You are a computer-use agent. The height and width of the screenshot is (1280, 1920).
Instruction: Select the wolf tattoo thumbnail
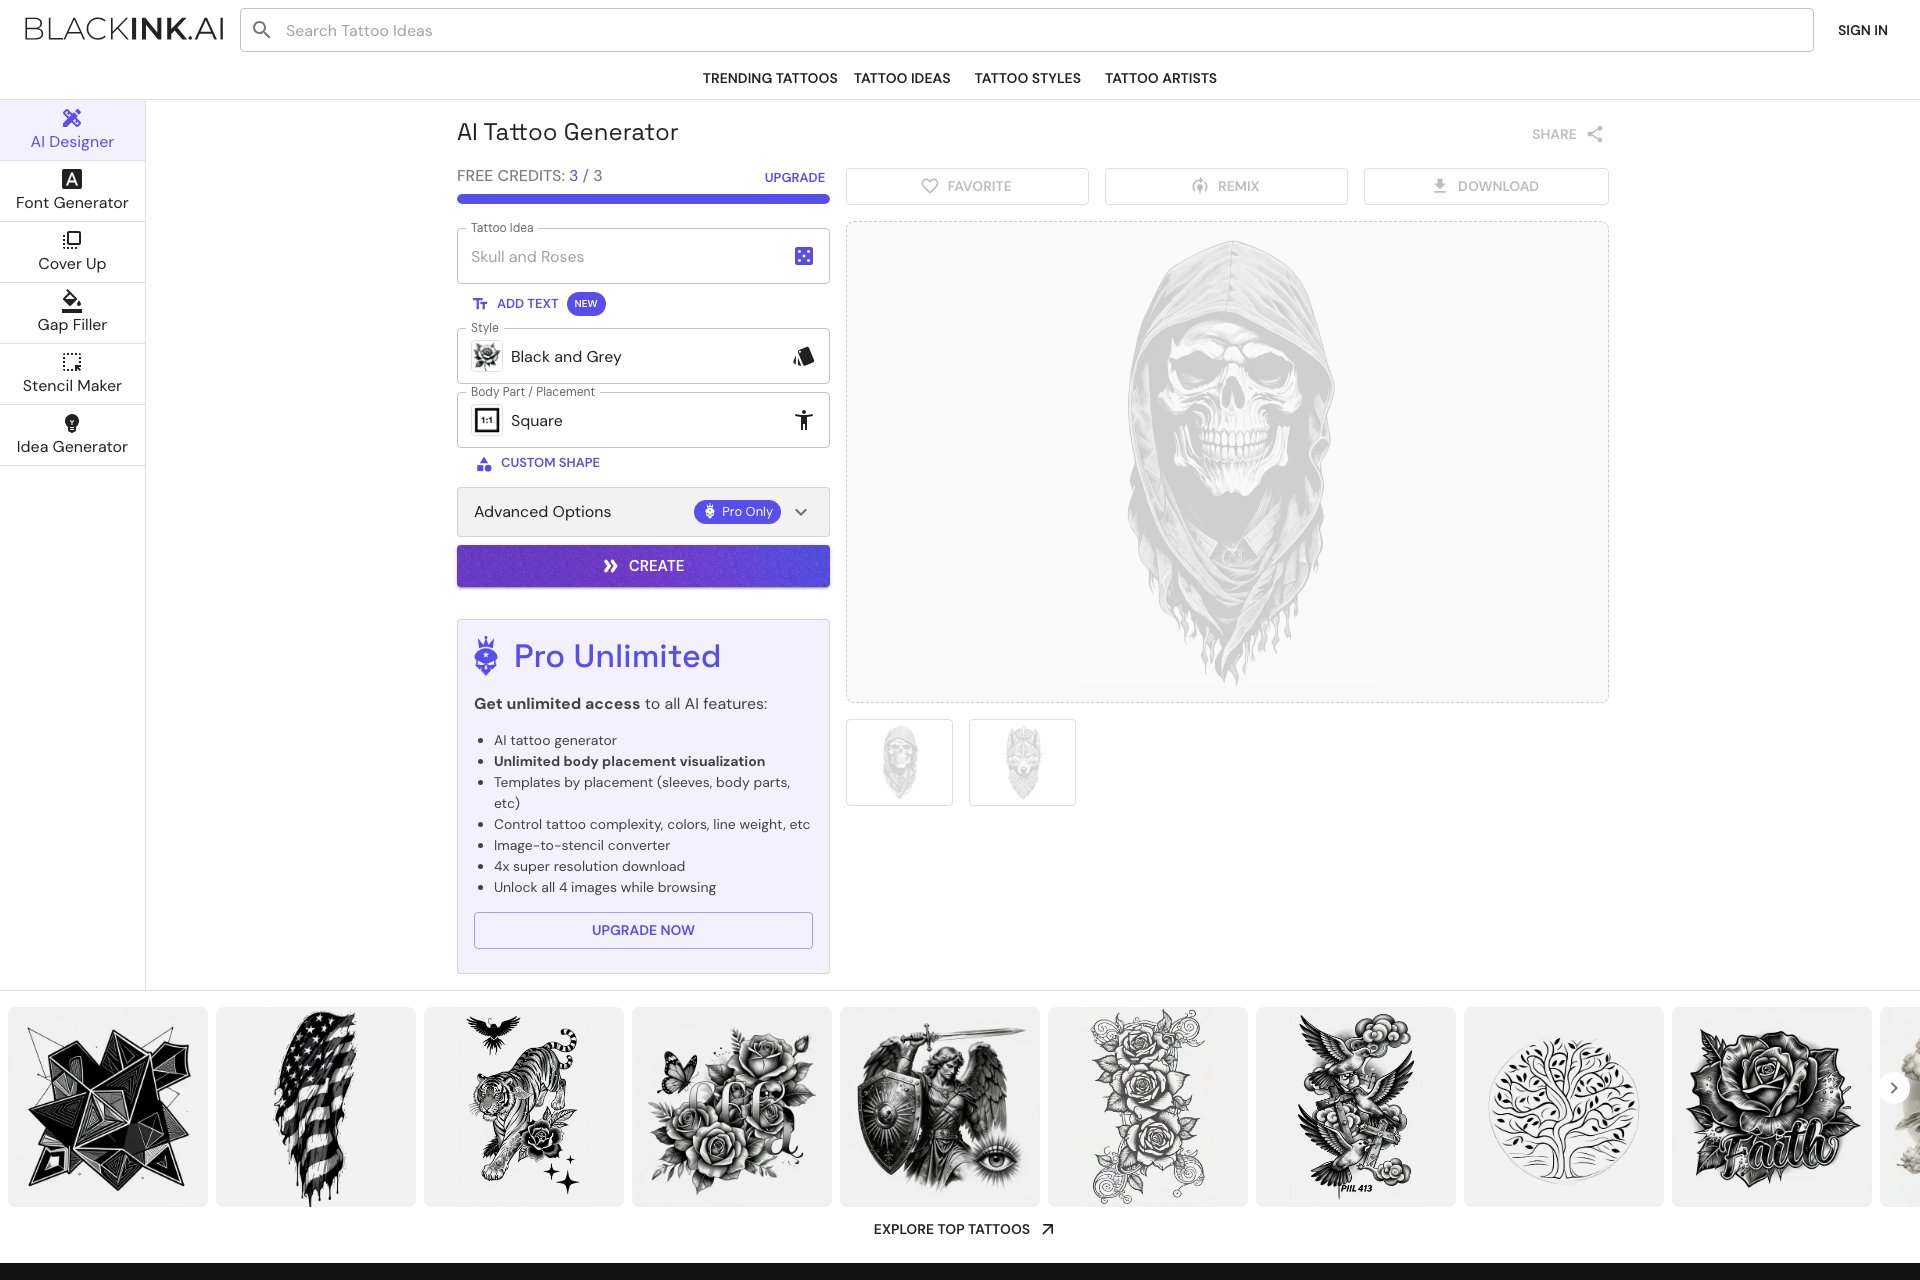[1022, 762]
